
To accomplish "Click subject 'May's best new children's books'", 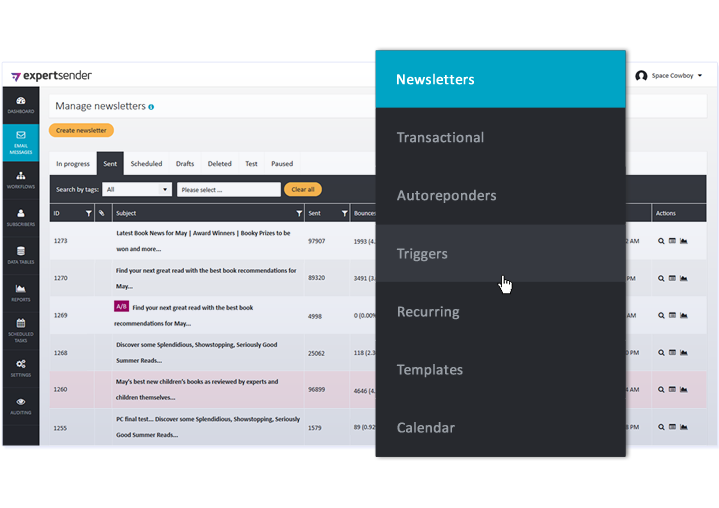I will pyautogui.click(x=197, y=389).
